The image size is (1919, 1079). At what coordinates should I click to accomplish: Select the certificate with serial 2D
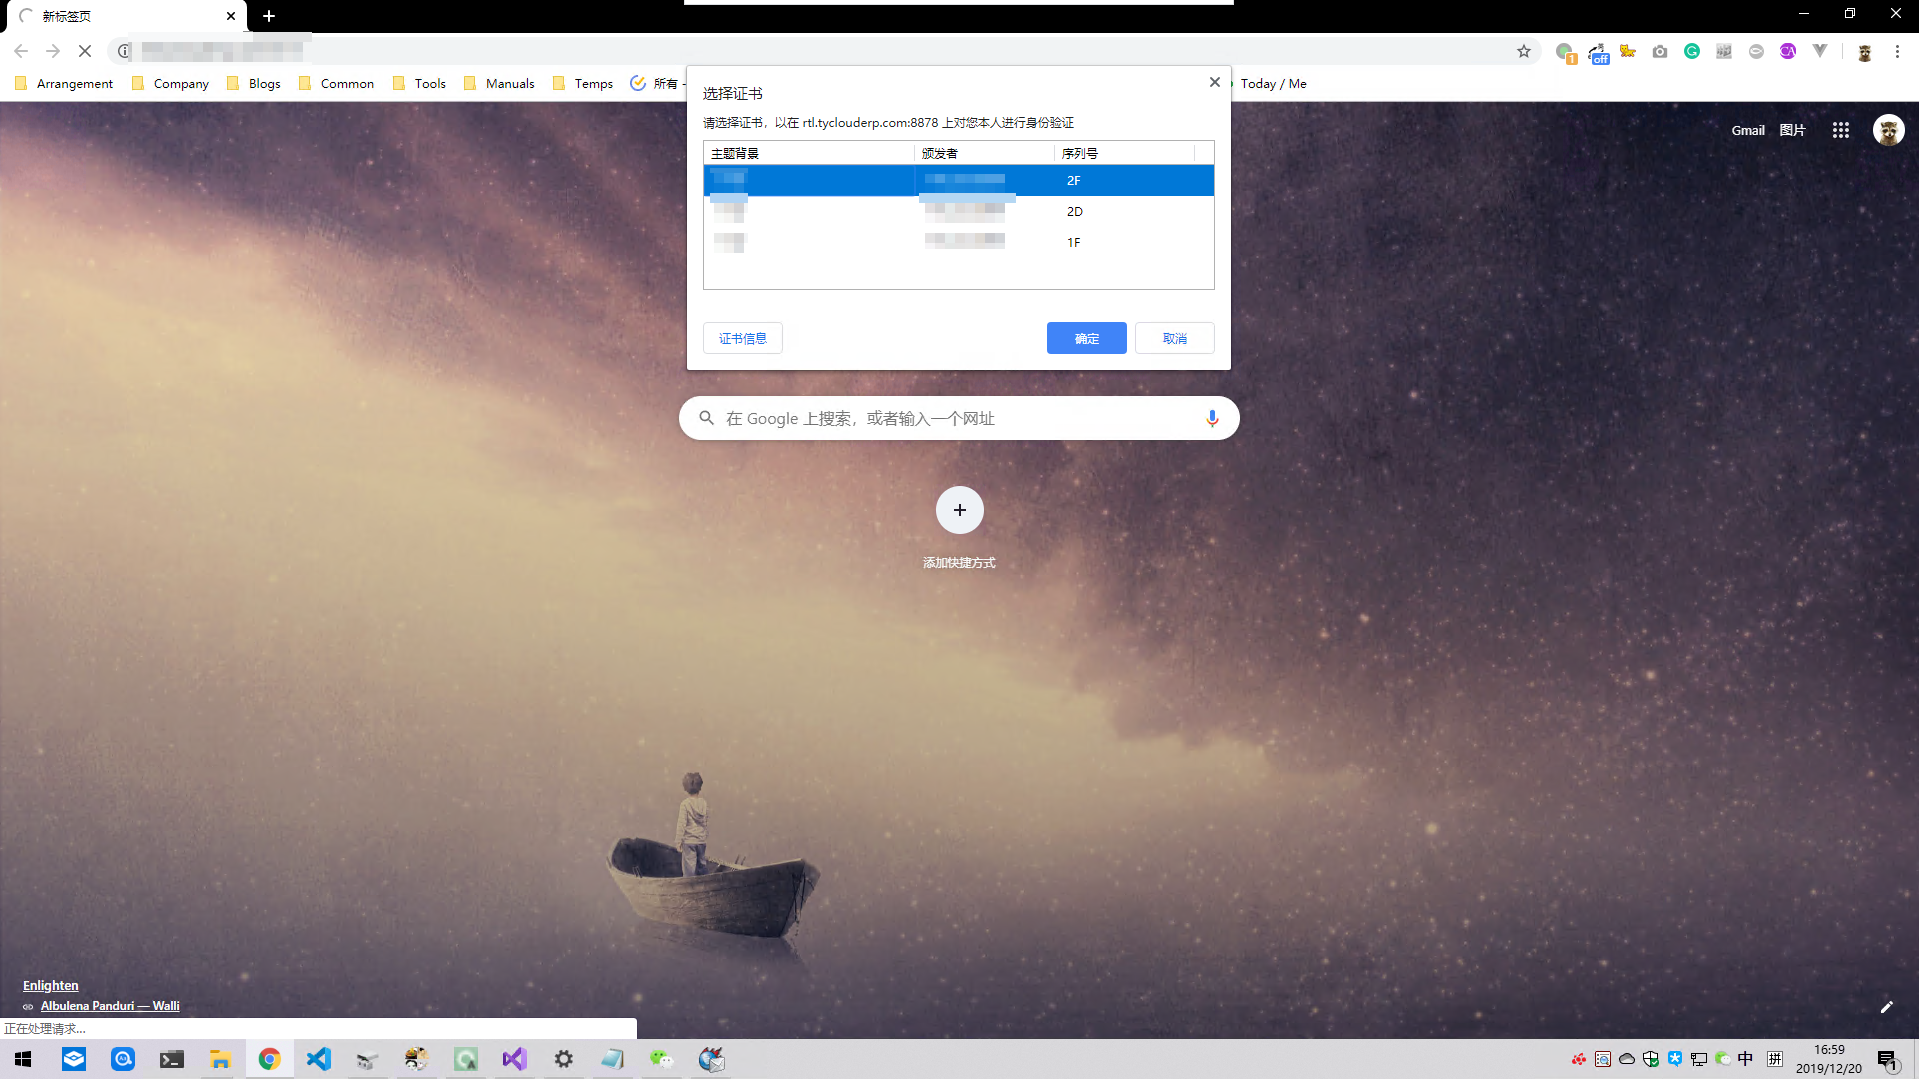(958, 212)
